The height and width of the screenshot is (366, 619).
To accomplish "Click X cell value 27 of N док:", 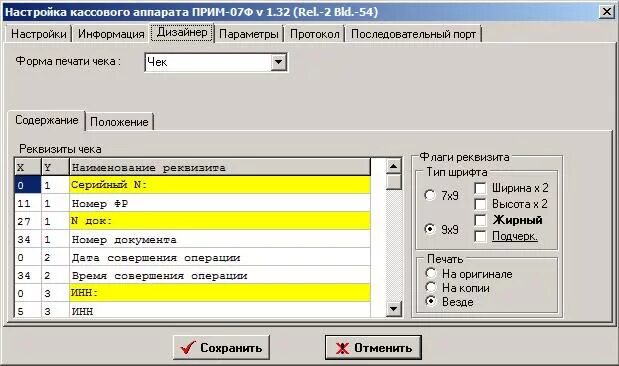I will 28,221.
